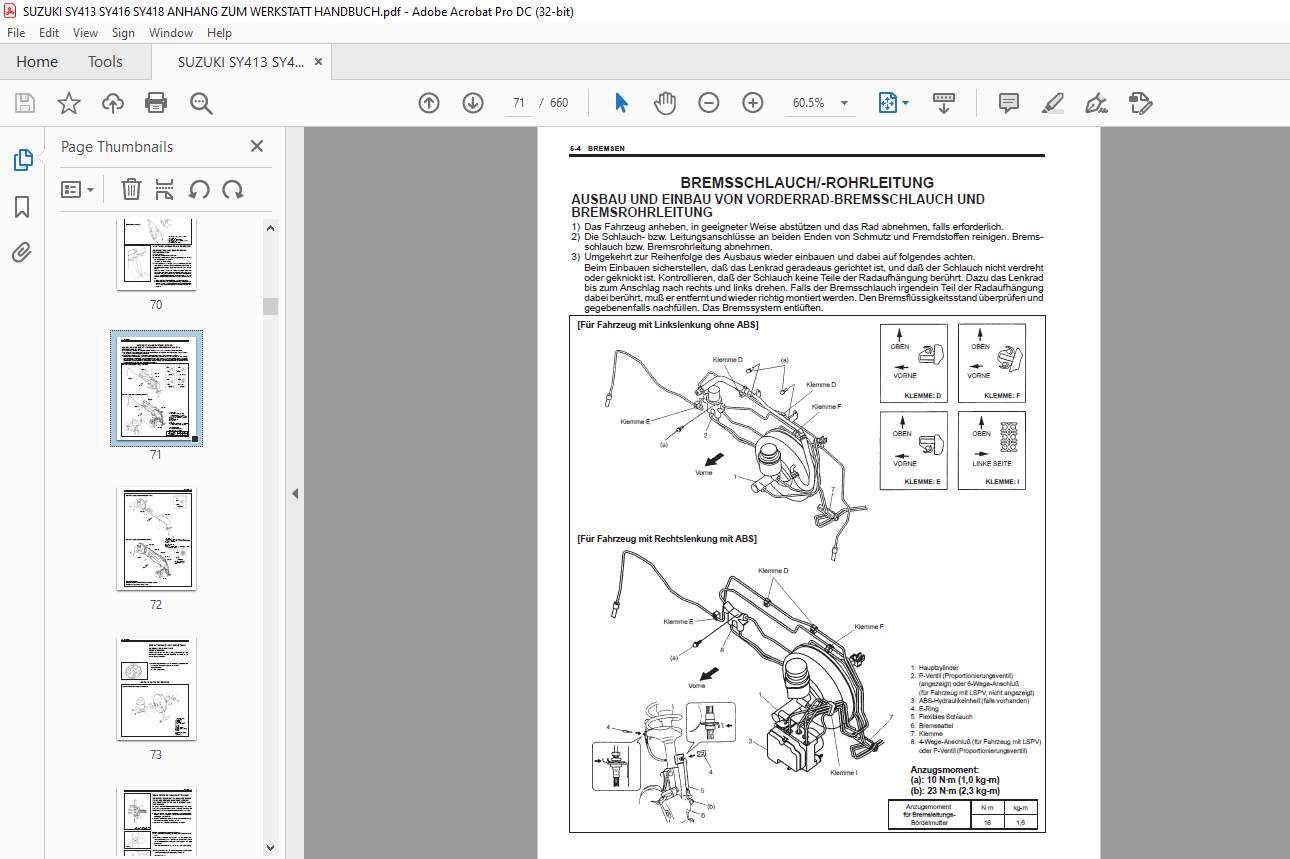Select page 71 thumbnail
The width and height of the screenshot is (1290, 859).
(x=156, y=388)
